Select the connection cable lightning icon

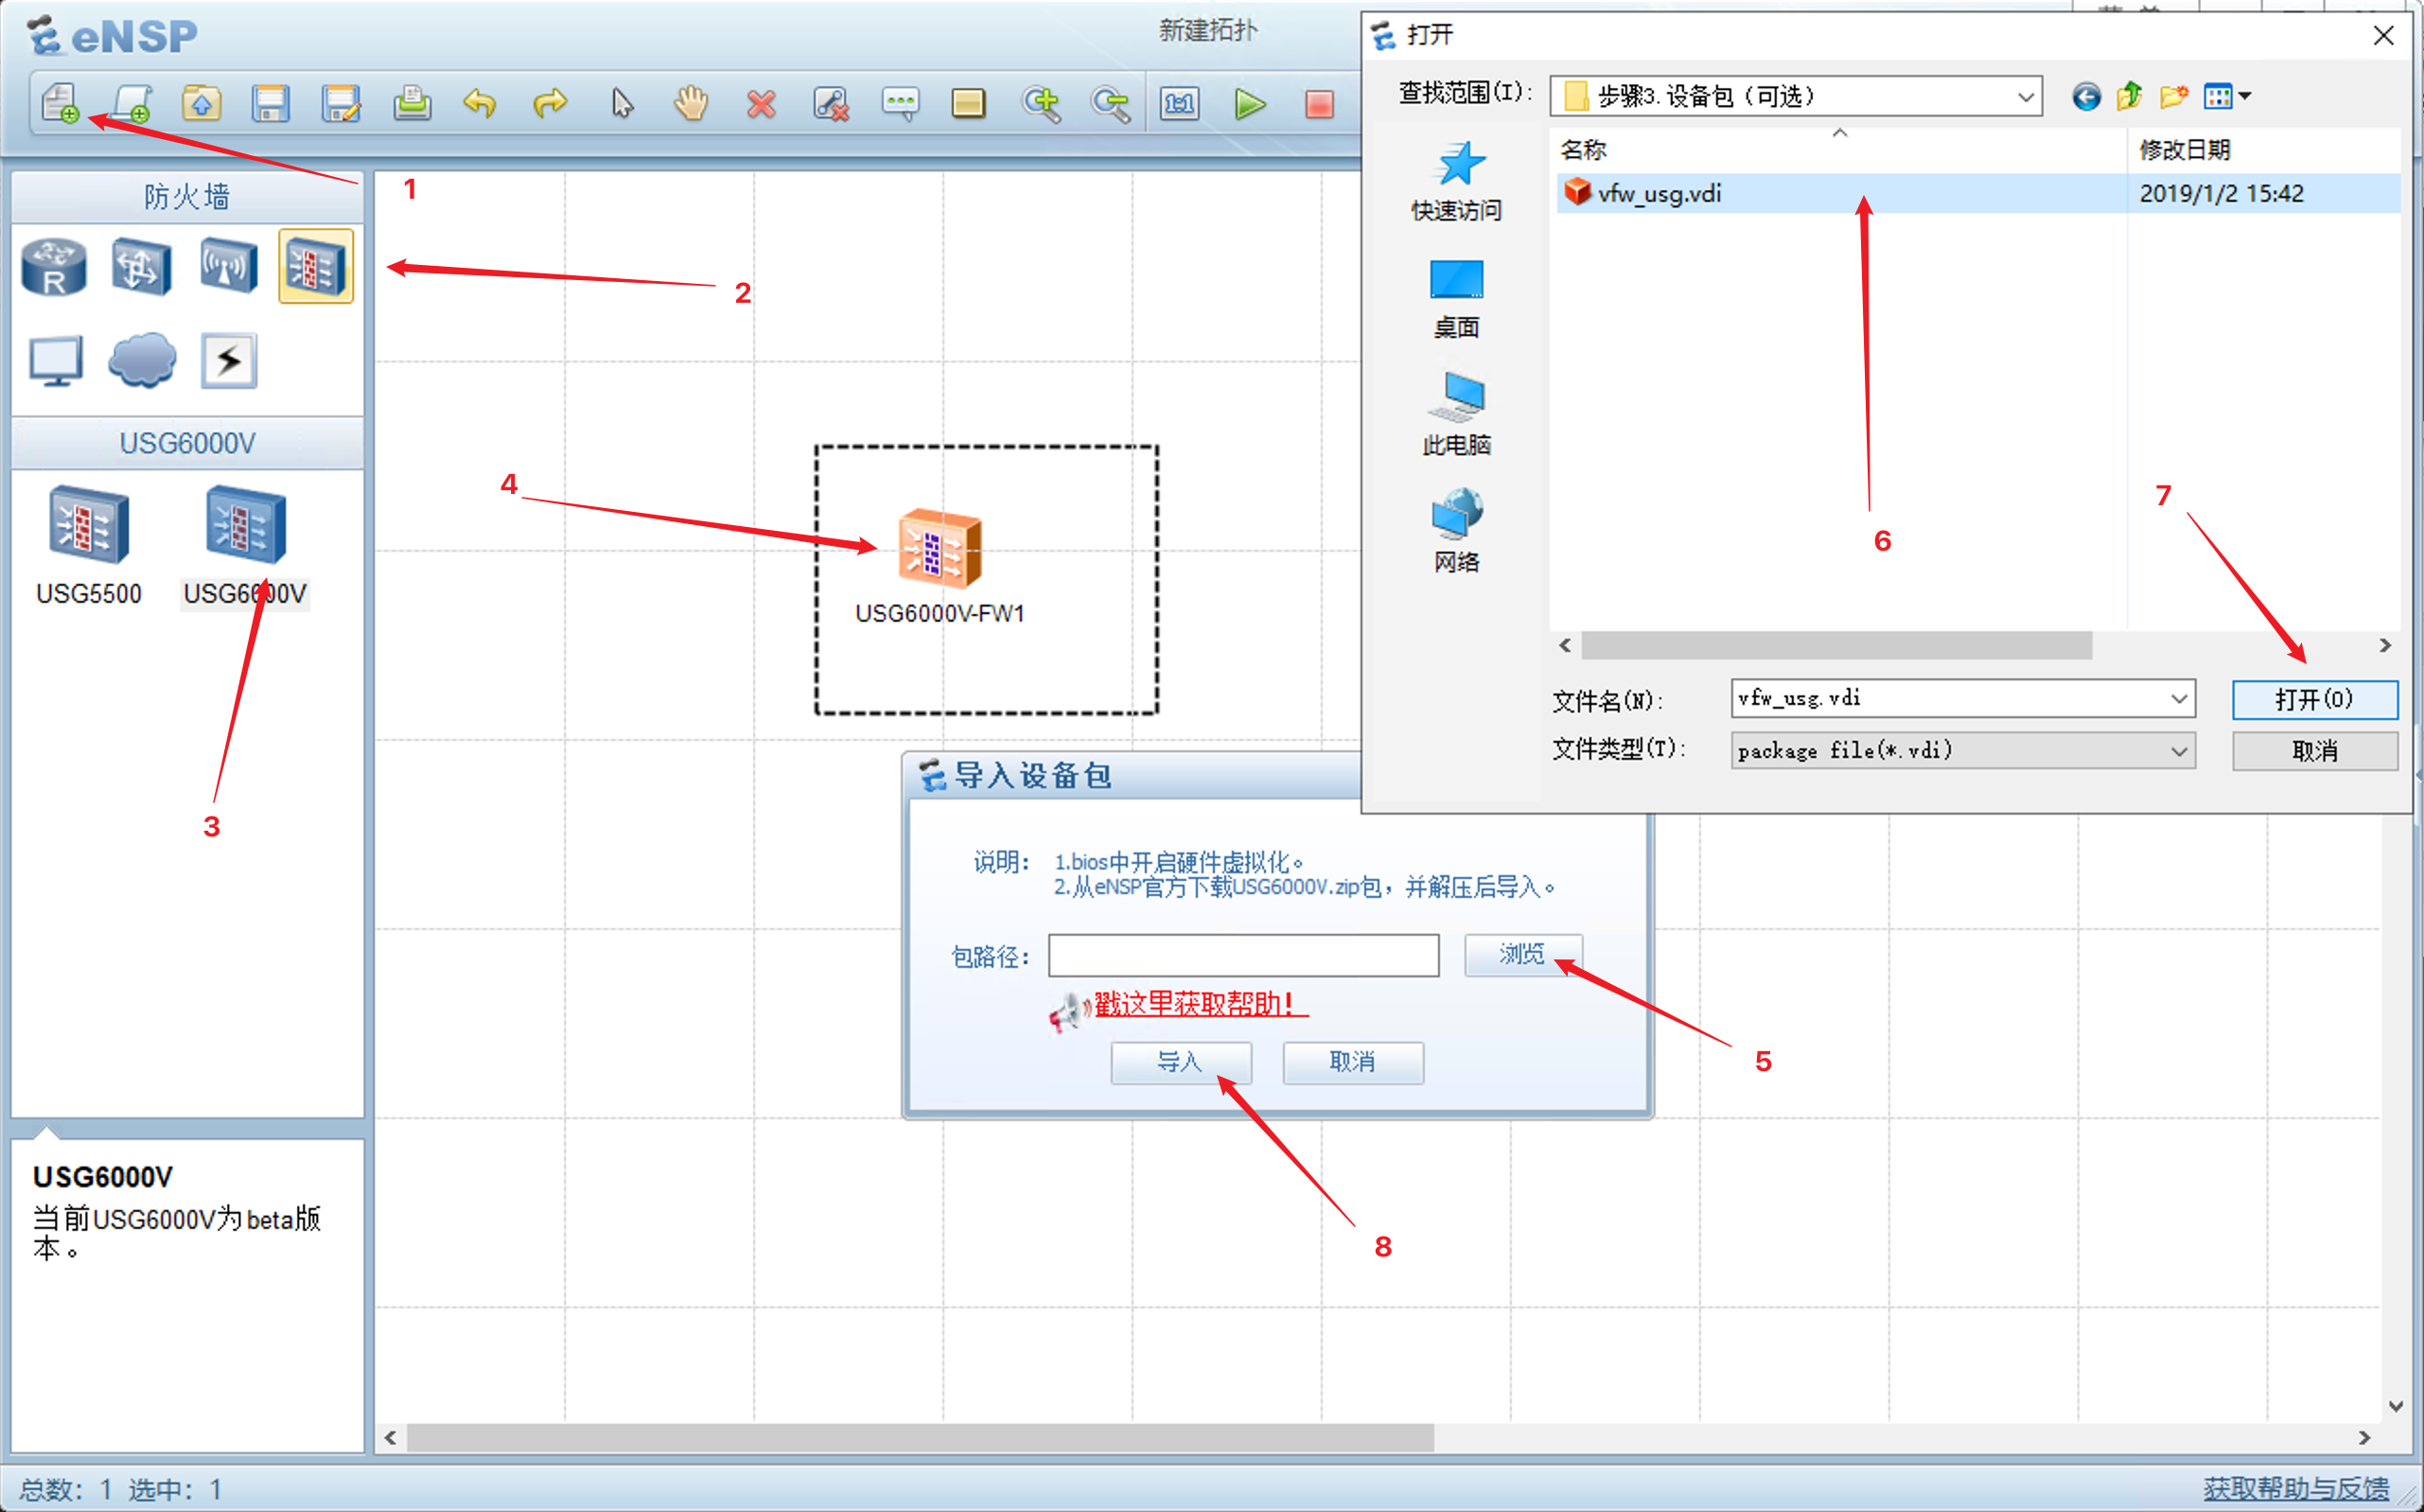coord(229,360)
